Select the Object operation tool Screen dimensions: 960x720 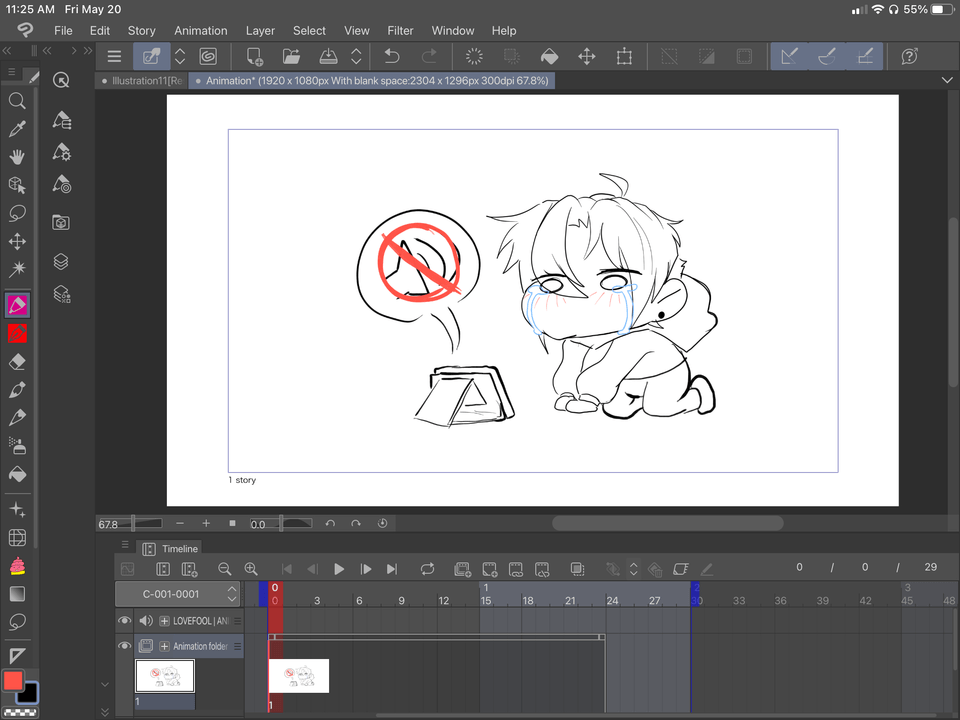click(x=17, y=185)
